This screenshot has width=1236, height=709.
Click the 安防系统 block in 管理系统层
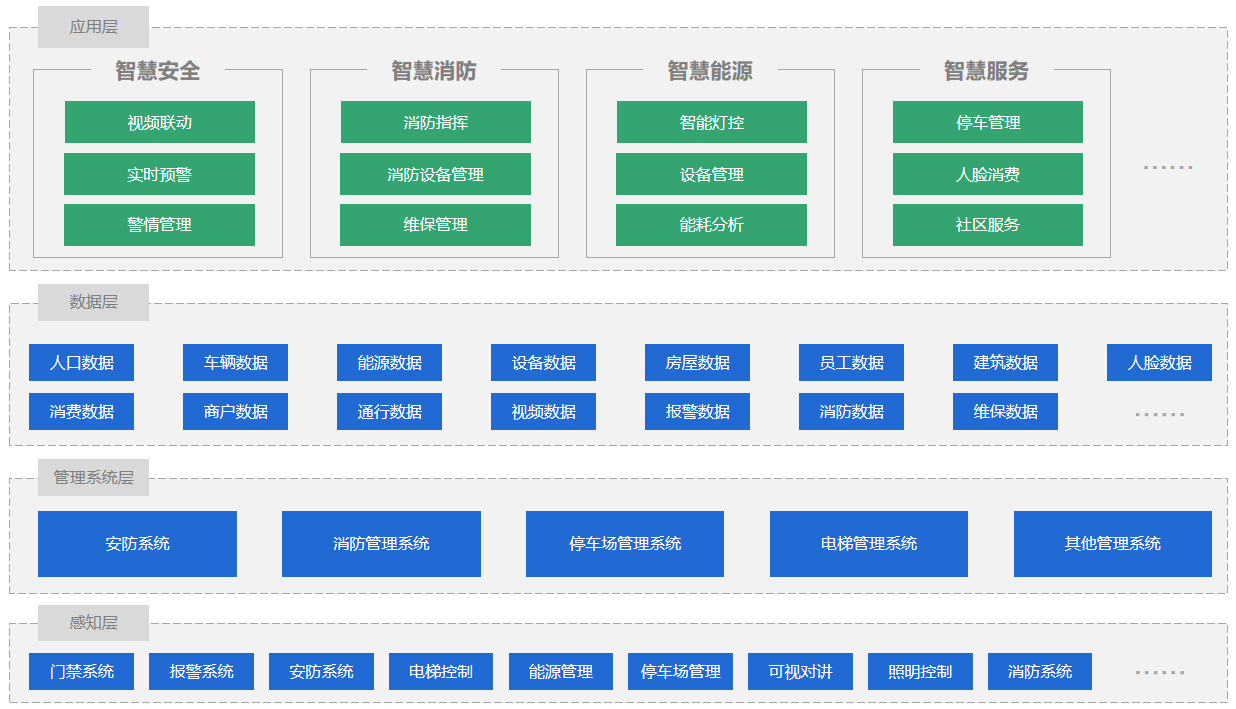[137, 544]
